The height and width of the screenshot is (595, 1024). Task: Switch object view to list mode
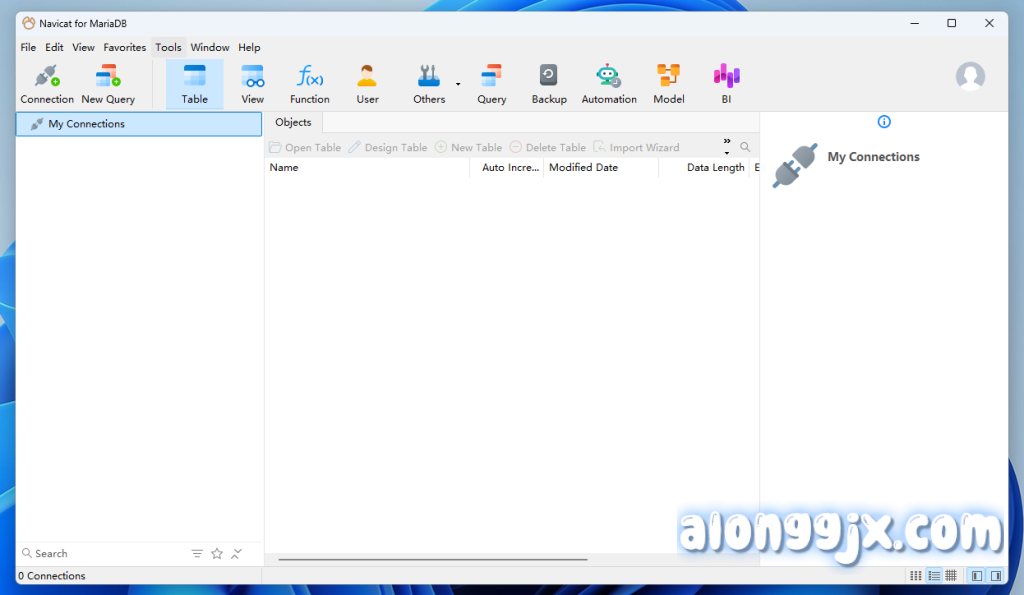point(934,576)
